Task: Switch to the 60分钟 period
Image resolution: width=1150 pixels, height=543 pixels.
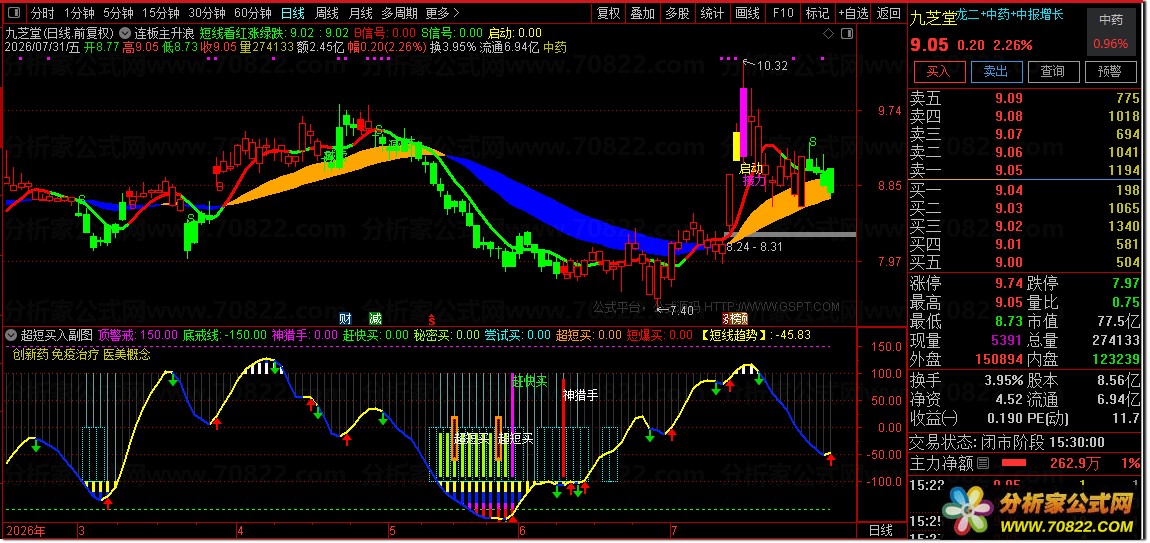Action: 253,12
